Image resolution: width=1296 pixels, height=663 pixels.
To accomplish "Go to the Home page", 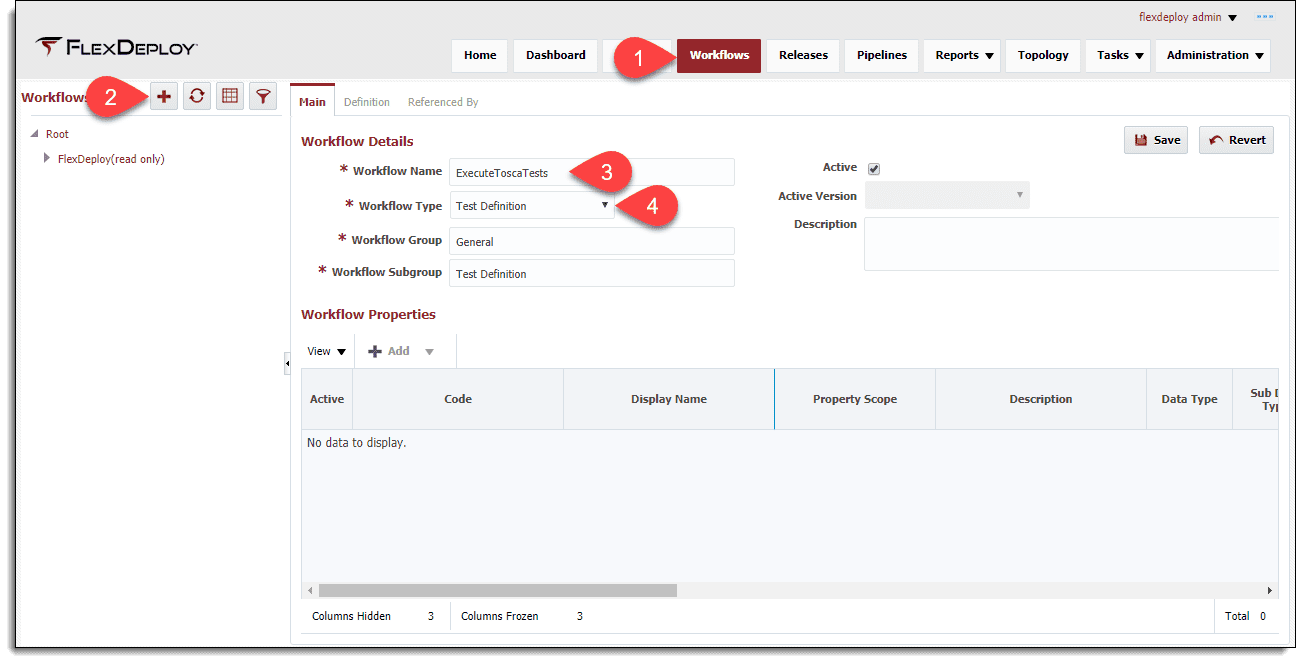I will pos(480,56).
